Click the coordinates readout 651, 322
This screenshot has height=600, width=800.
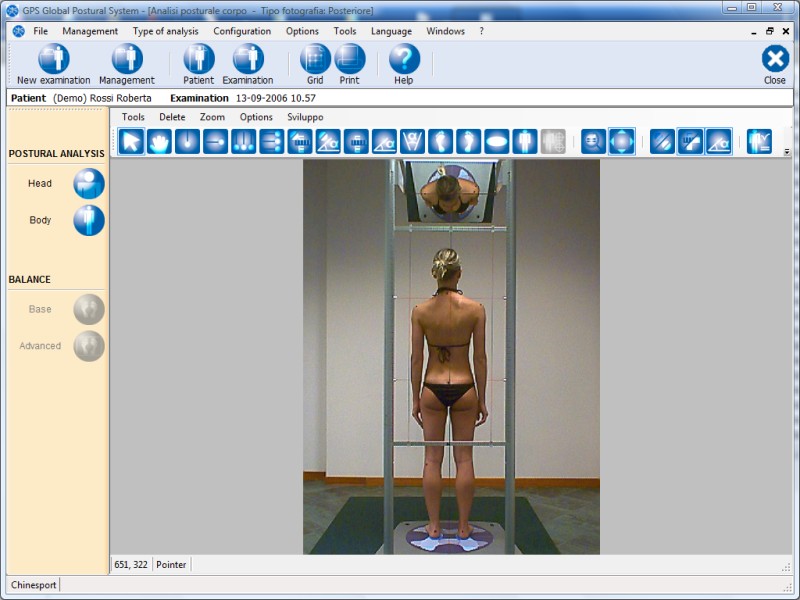(131, 564)
